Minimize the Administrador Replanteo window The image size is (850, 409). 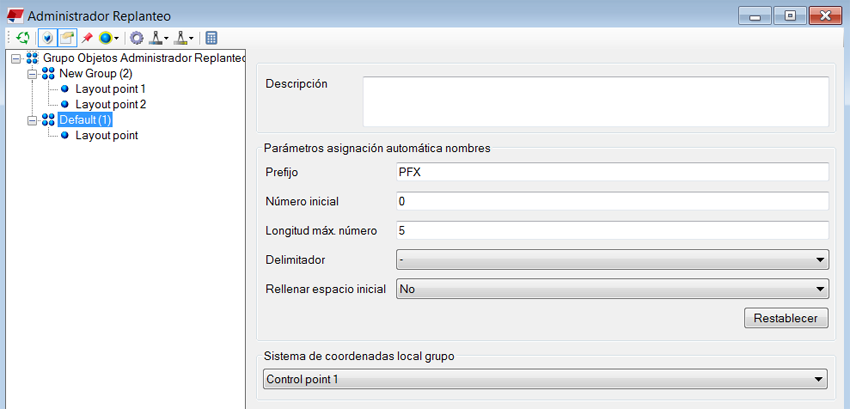point(755,16)
